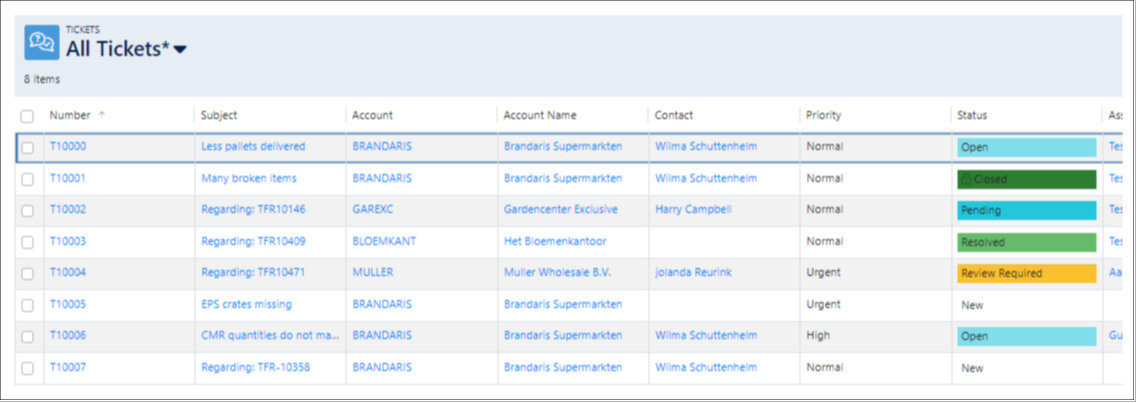Check the box for ticket T10000
1137x403 pixels.
point(27,147)
